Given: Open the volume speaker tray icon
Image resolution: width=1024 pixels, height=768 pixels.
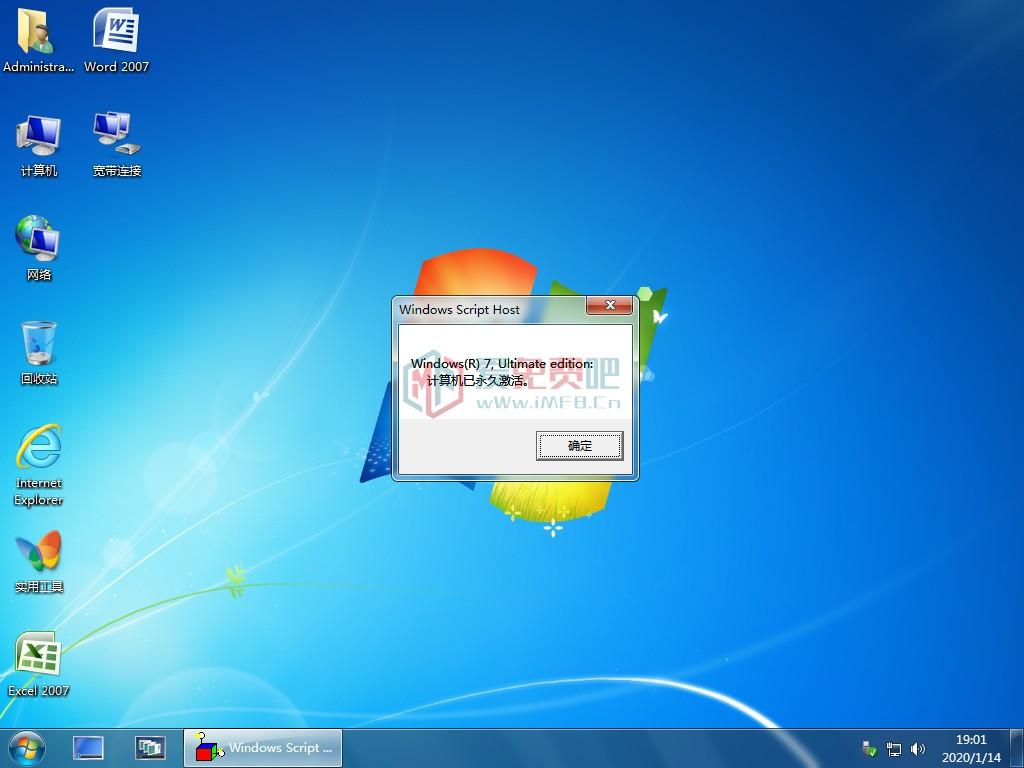Looking at the screenshot, I should tap(918, 748).
